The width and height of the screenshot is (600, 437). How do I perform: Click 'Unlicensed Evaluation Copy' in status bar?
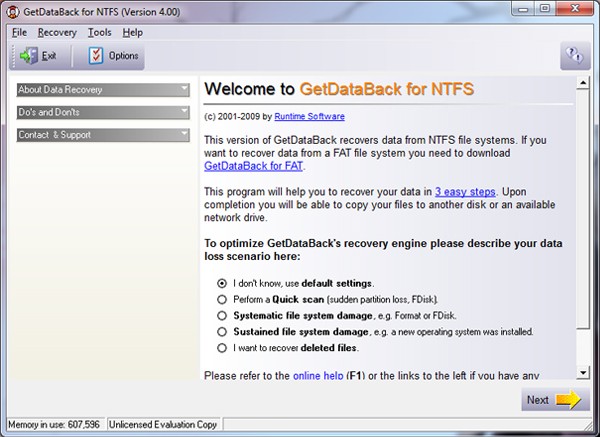click(x=163, y=424)
